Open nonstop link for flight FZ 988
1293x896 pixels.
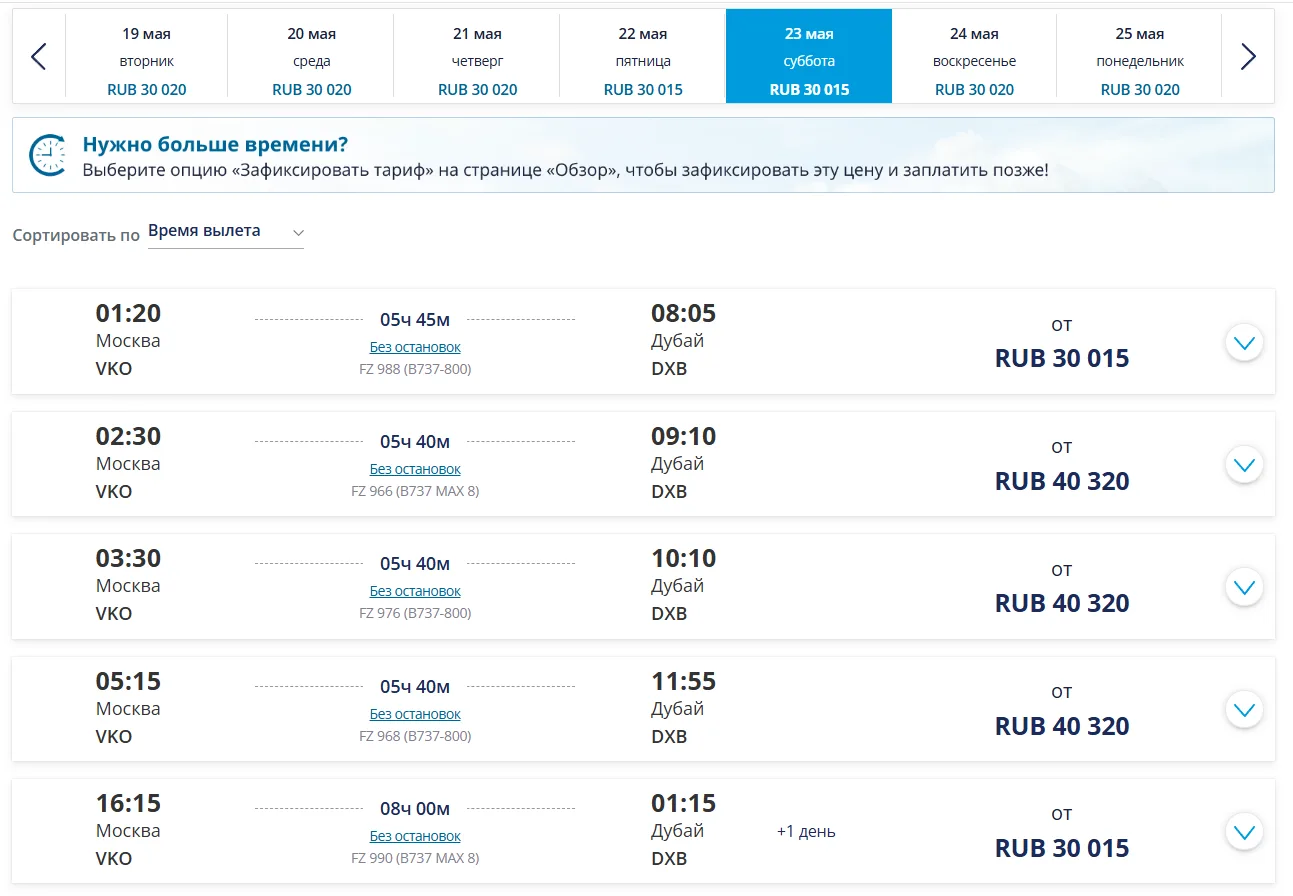[x=415, y=347]
